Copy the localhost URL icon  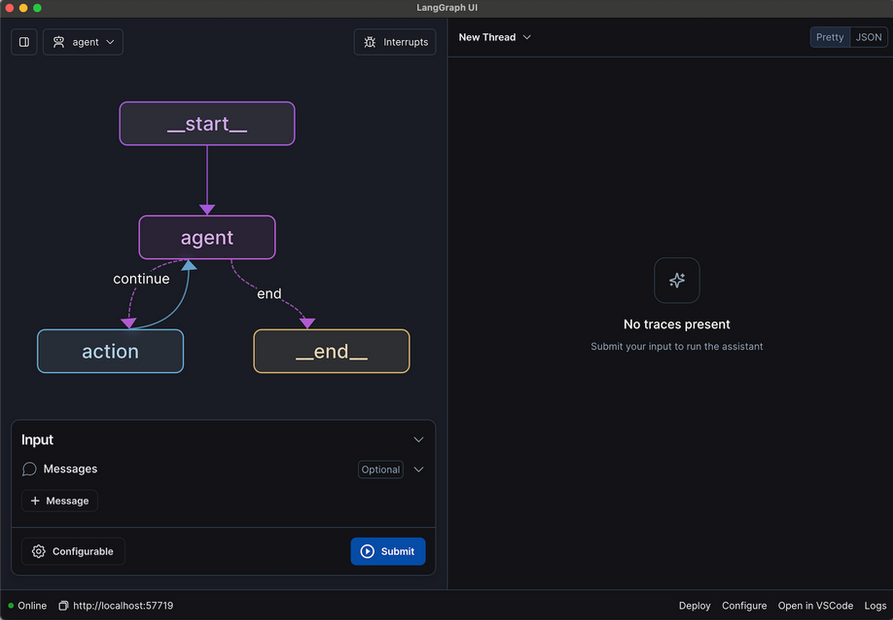(x=63, y=606)
